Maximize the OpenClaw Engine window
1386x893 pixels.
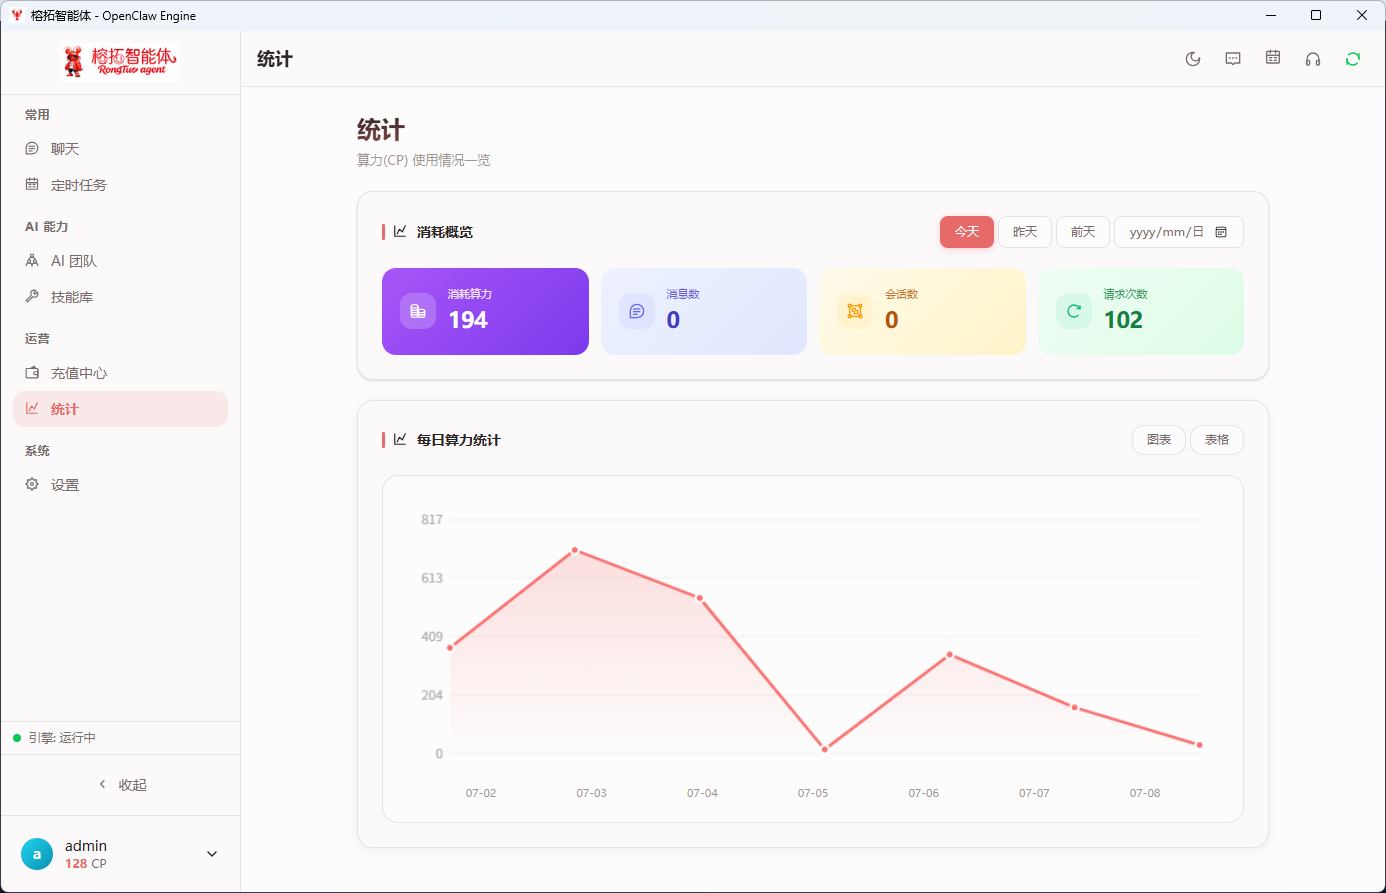[1316, 15]
